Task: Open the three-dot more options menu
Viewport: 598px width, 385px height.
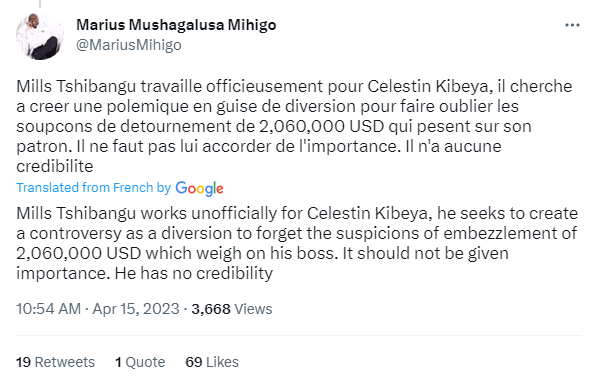Action: (x=572, y=25)
